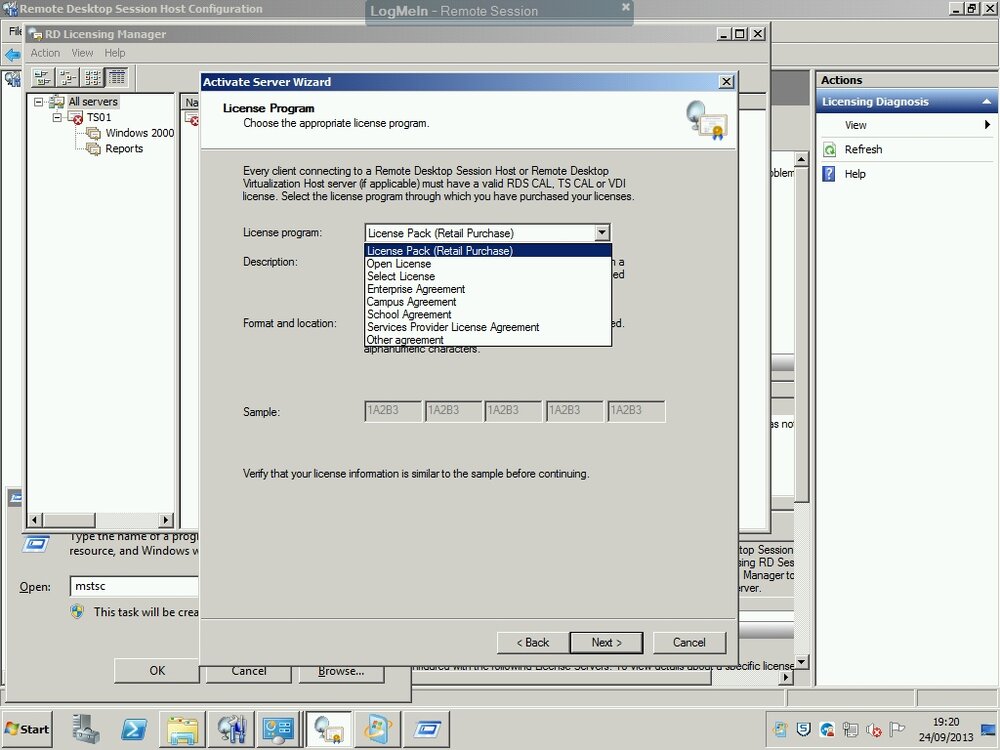Open the Action menu in RD Licensing Manager
Viewport: 1000px width, 750px height.
pos(45,53)
